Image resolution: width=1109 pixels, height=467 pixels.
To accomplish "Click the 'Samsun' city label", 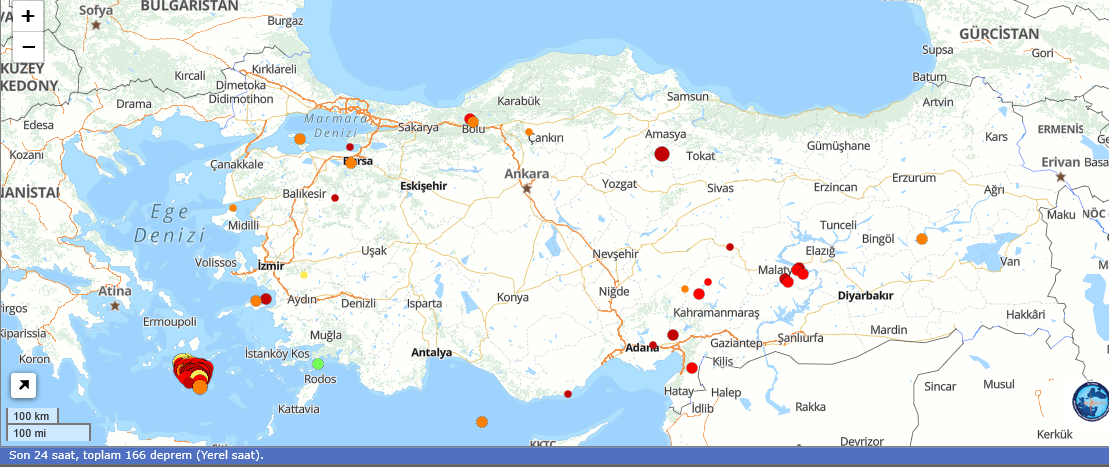I will pyautogui.click(x=687, y=97).
